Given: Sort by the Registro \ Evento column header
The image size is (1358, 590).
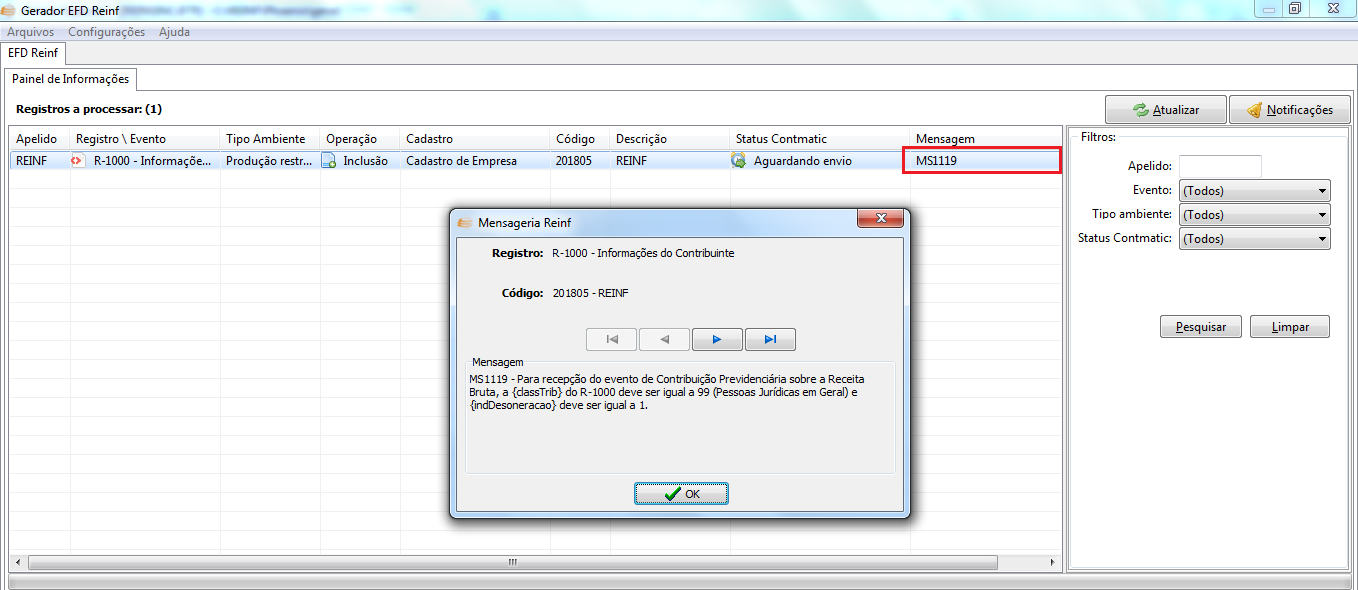Looking at the screenshot, I should [x=145, y=139].
